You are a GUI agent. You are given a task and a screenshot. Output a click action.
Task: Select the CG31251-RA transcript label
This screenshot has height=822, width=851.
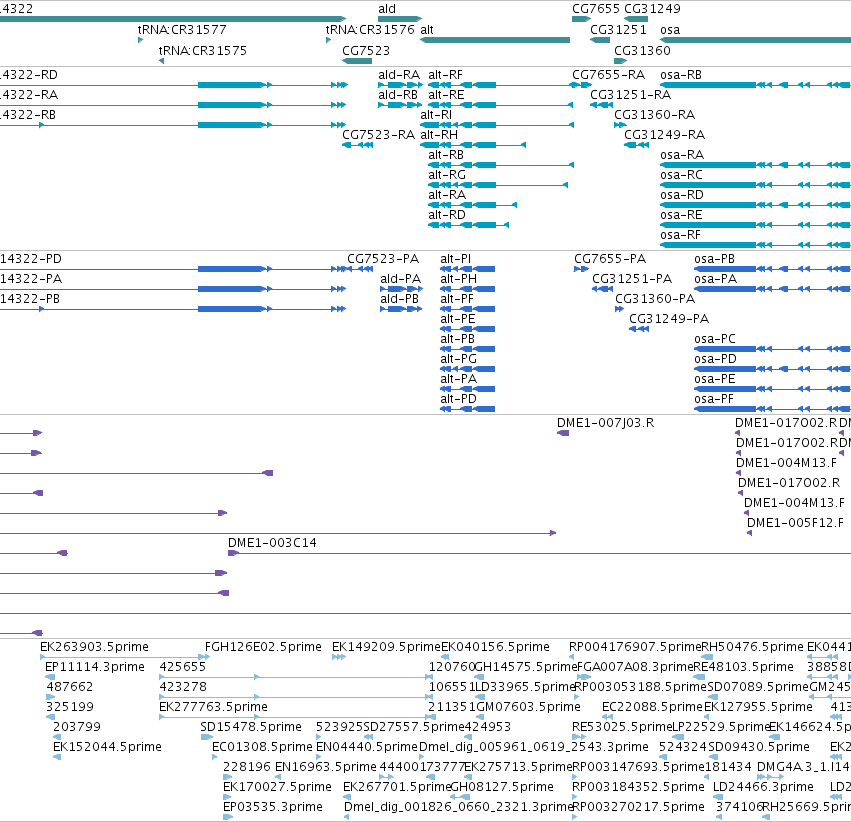pyautogui.click(x=631, y=95)
